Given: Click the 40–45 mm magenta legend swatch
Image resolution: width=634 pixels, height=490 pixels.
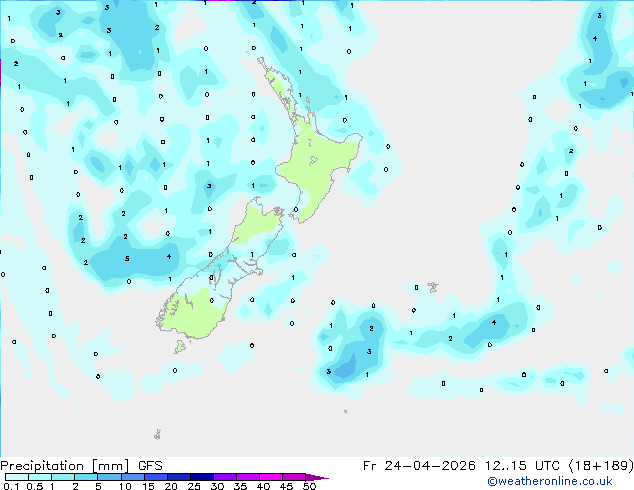Looking at the screenshot, I should [271, 477].
